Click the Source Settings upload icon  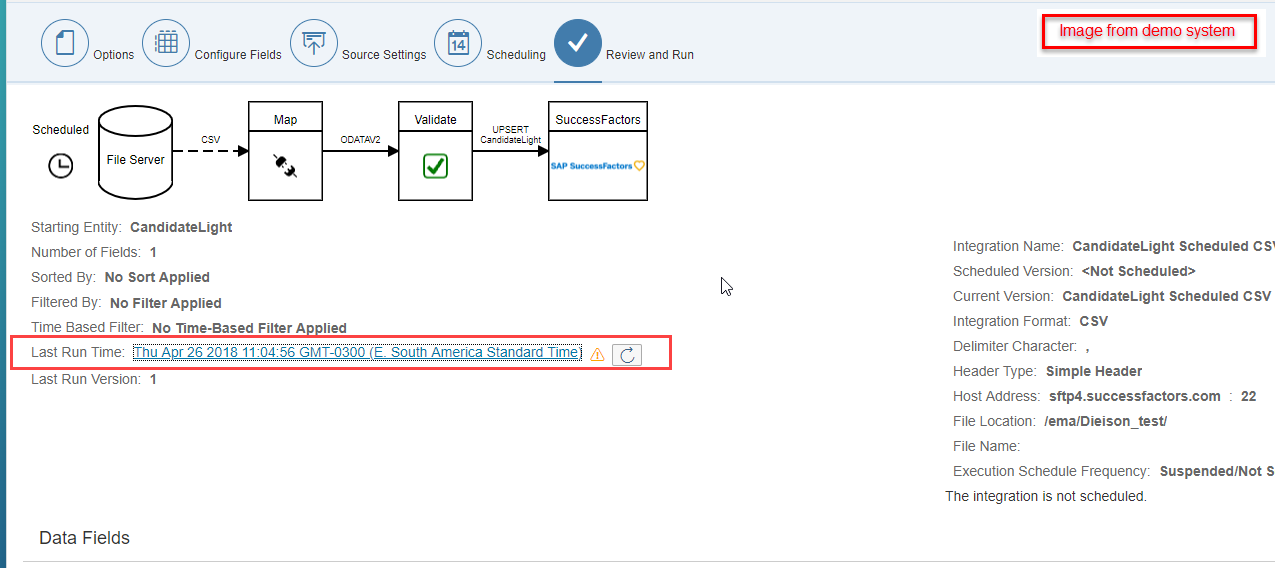pos(314,43)
